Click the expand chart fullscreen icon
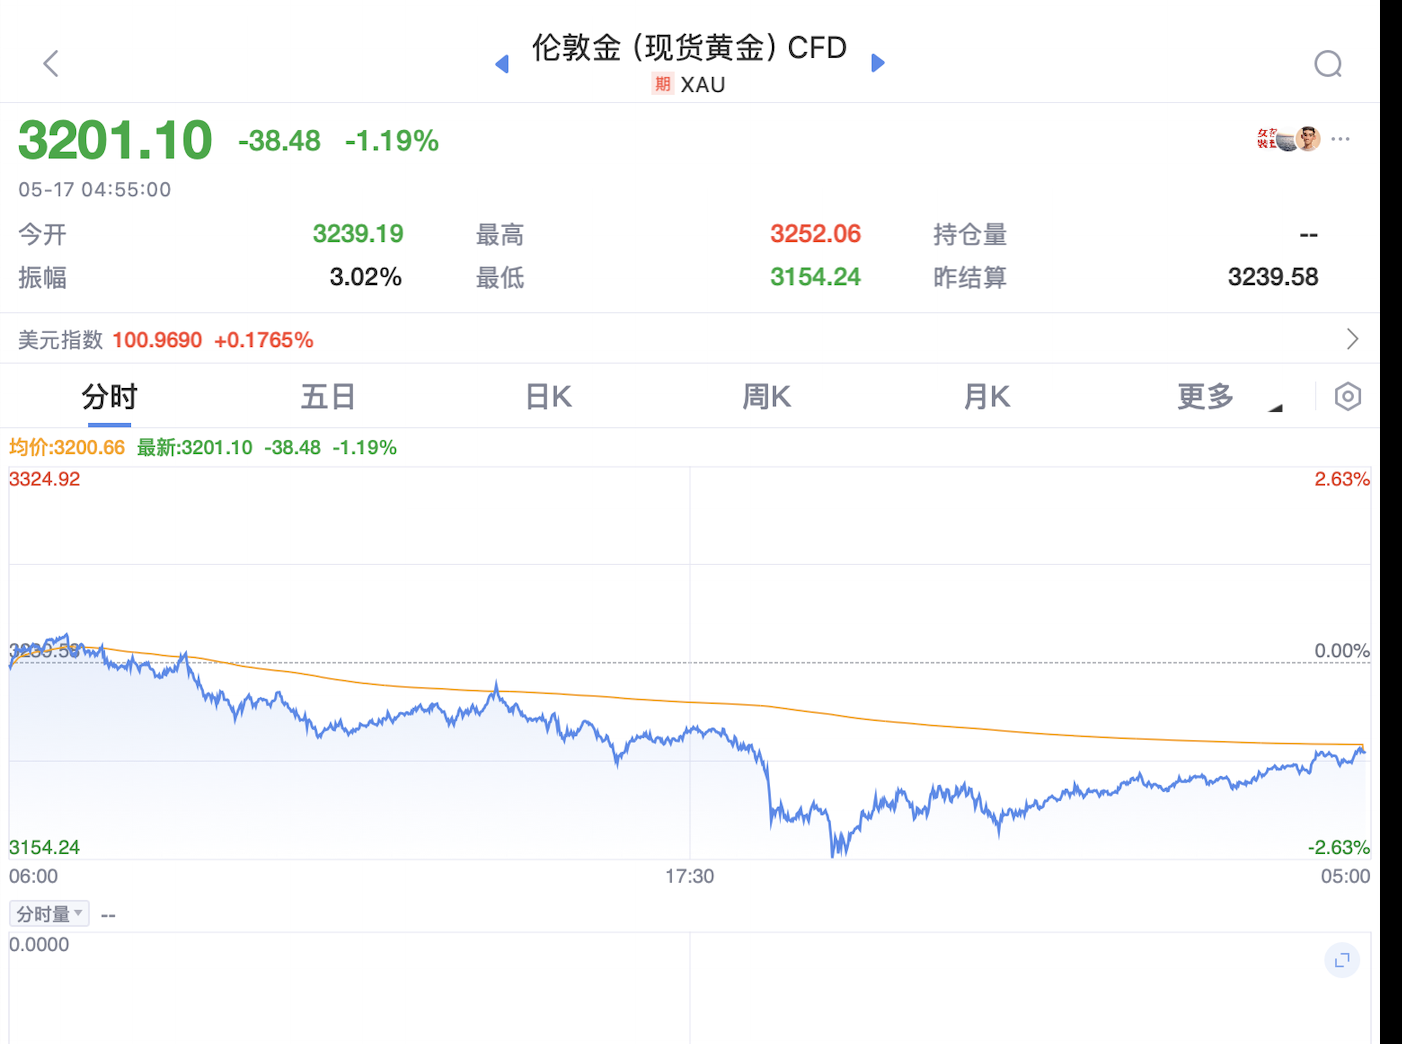The image size is (1402, 1044). point(1342,960)
